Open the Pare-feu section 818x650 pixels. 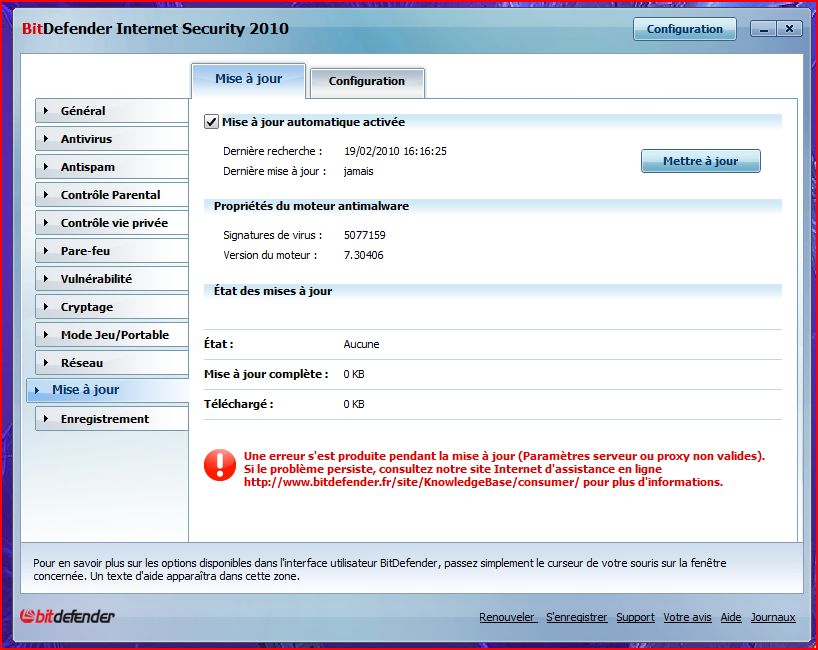click(112, 251)
